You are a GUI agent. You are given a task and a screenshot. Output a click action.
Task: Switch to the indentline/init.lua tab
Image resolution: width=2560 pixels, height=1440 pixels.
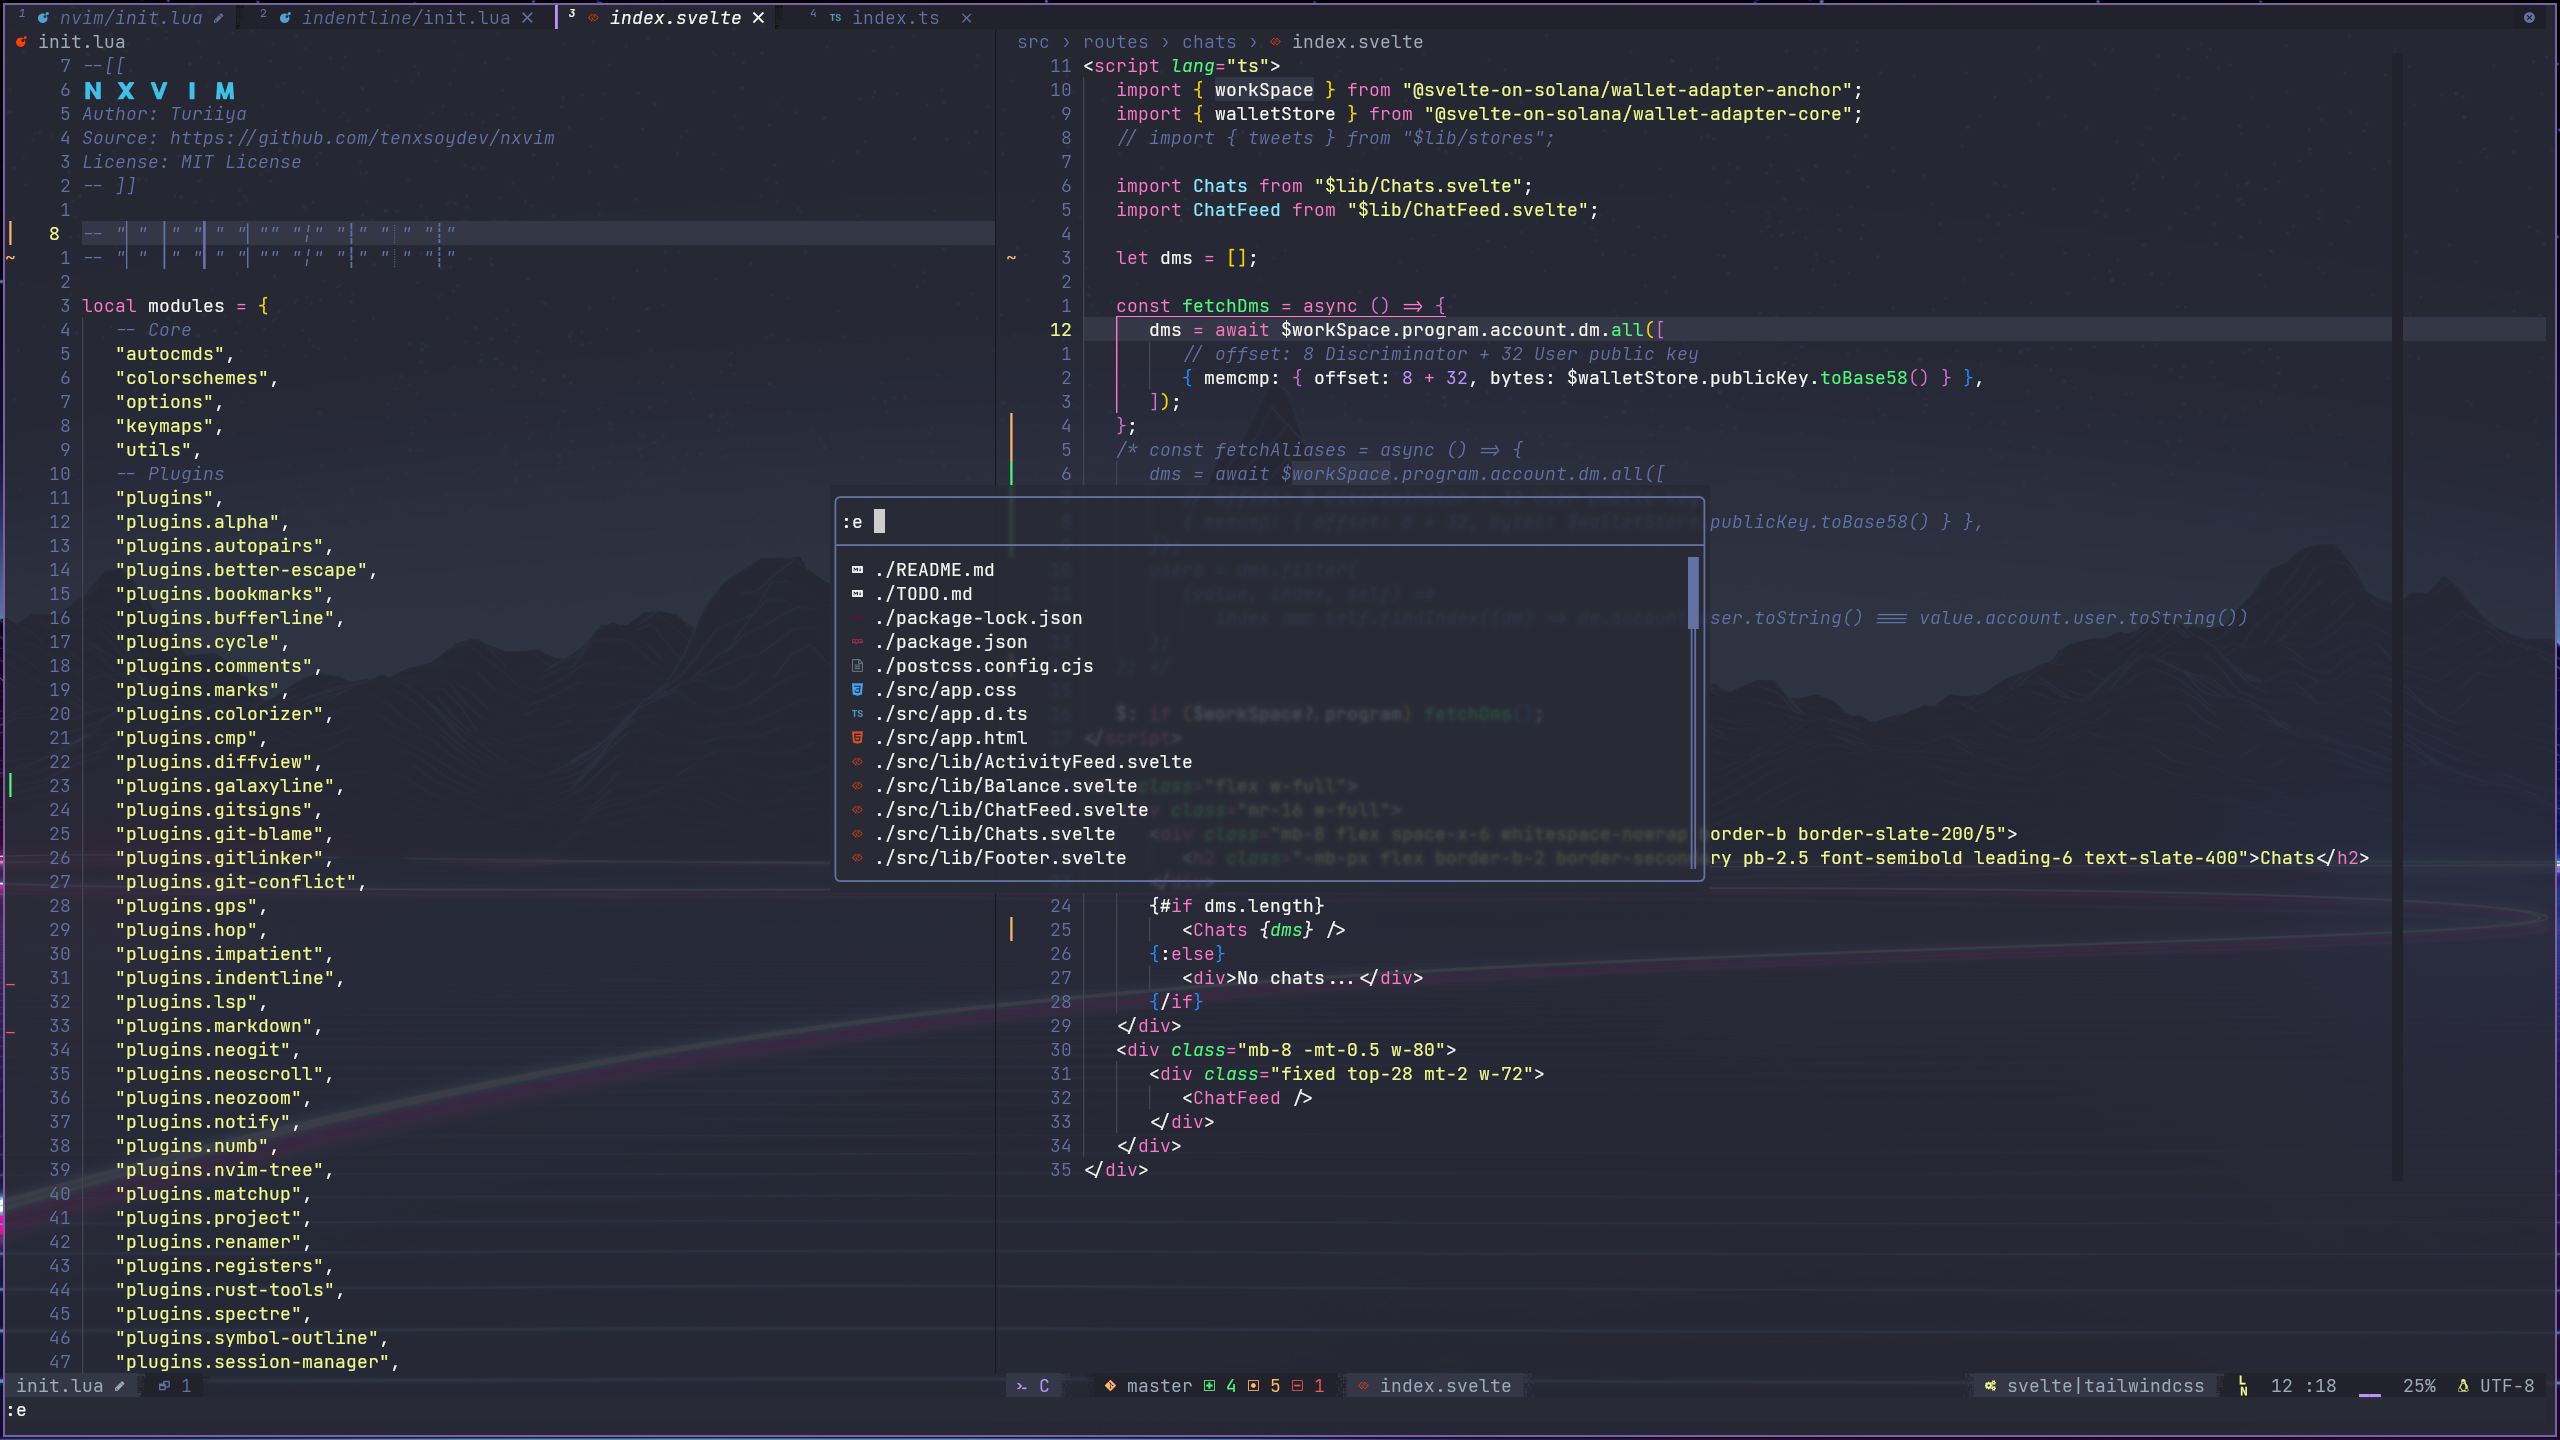[x=400, y=17]
